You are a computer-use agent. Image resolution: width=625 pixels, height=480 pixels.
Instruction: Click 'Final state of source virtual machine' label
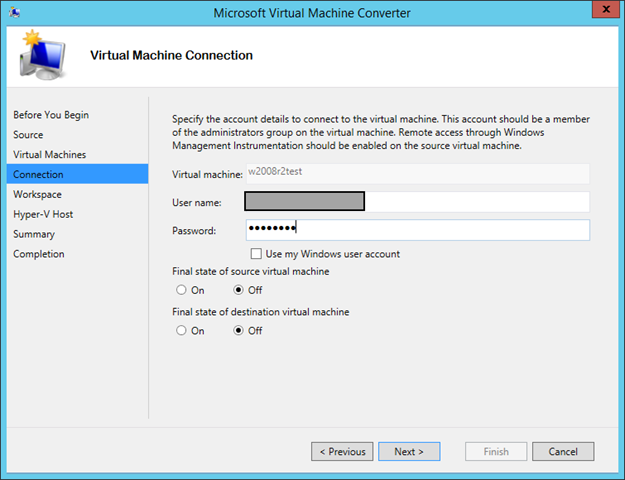(251, 271)
